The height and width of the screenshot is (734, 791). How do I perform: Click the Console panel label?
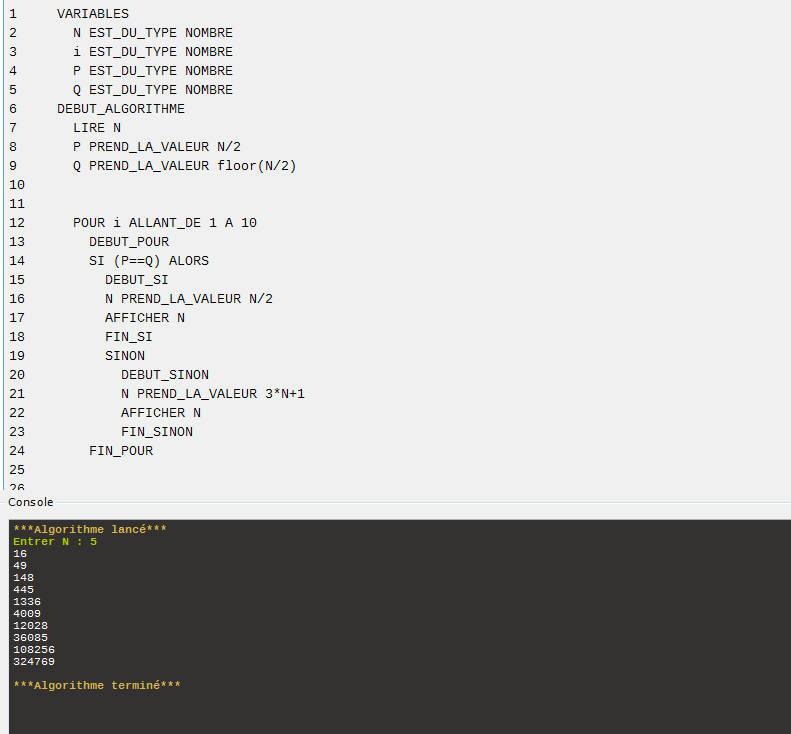point(30,502)
